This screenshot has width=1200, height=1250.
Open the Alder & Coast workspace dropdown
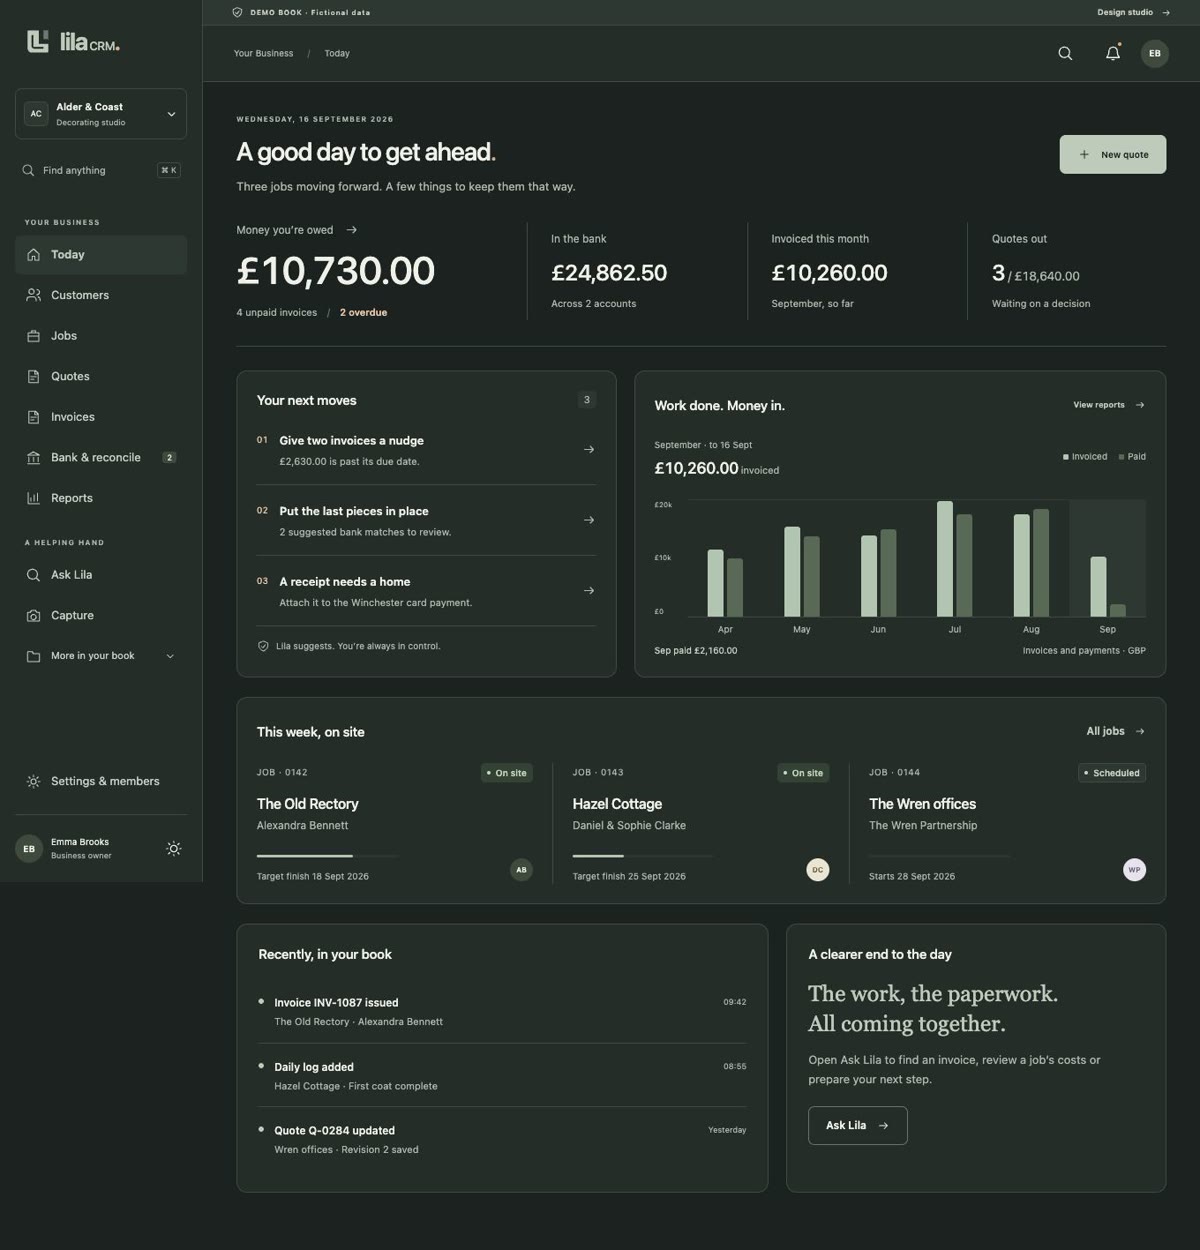point(101,113)
